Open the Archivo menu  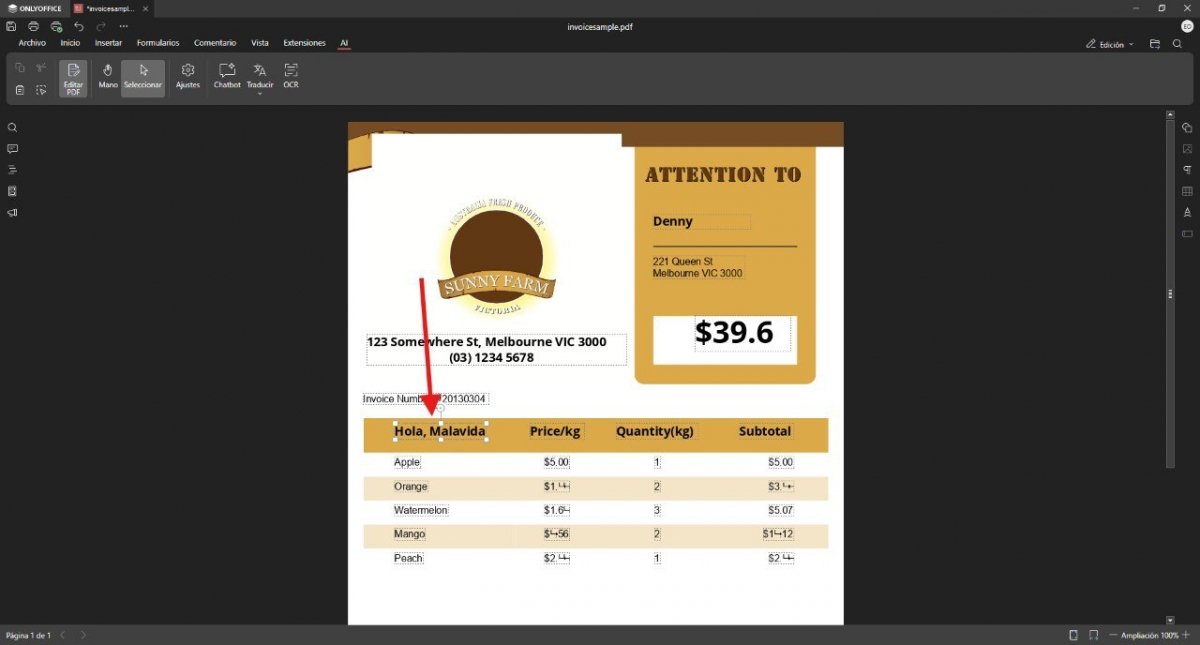pos(32,43)
